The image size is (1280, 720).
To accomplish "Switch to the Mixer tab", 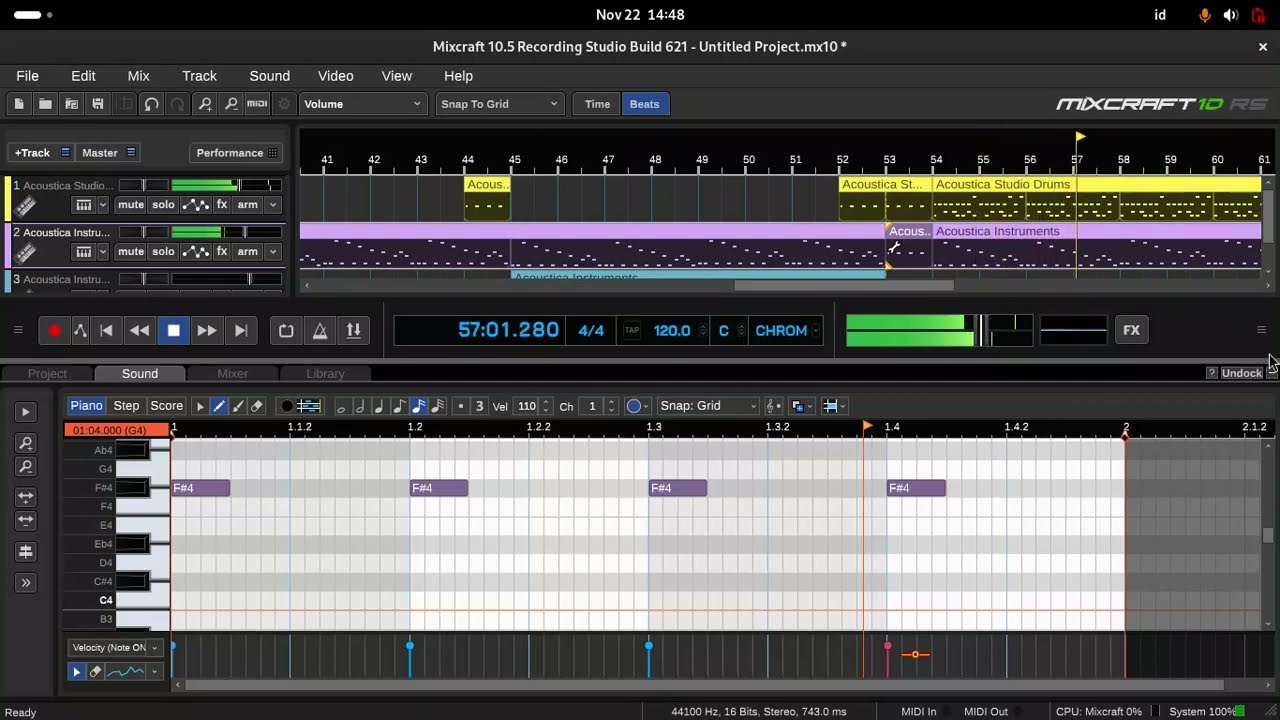I will pyautogui.click(x=232, y=374).
